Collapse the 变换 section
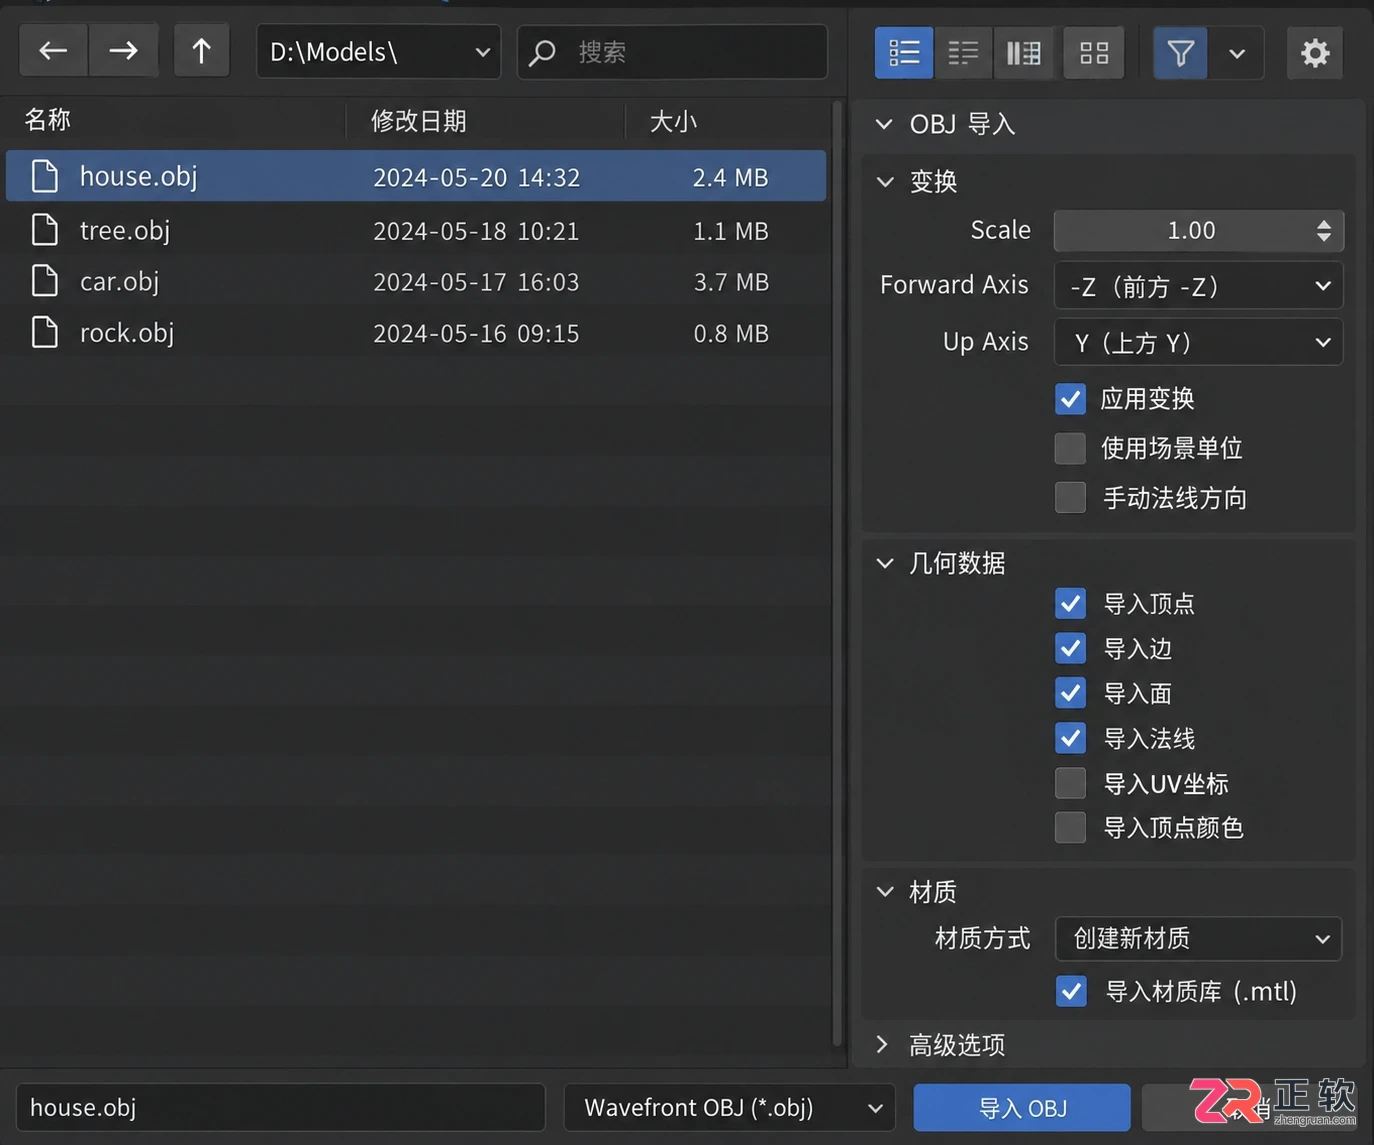Viewport: 1374px width, 1145px height. (x=885, y=181)
